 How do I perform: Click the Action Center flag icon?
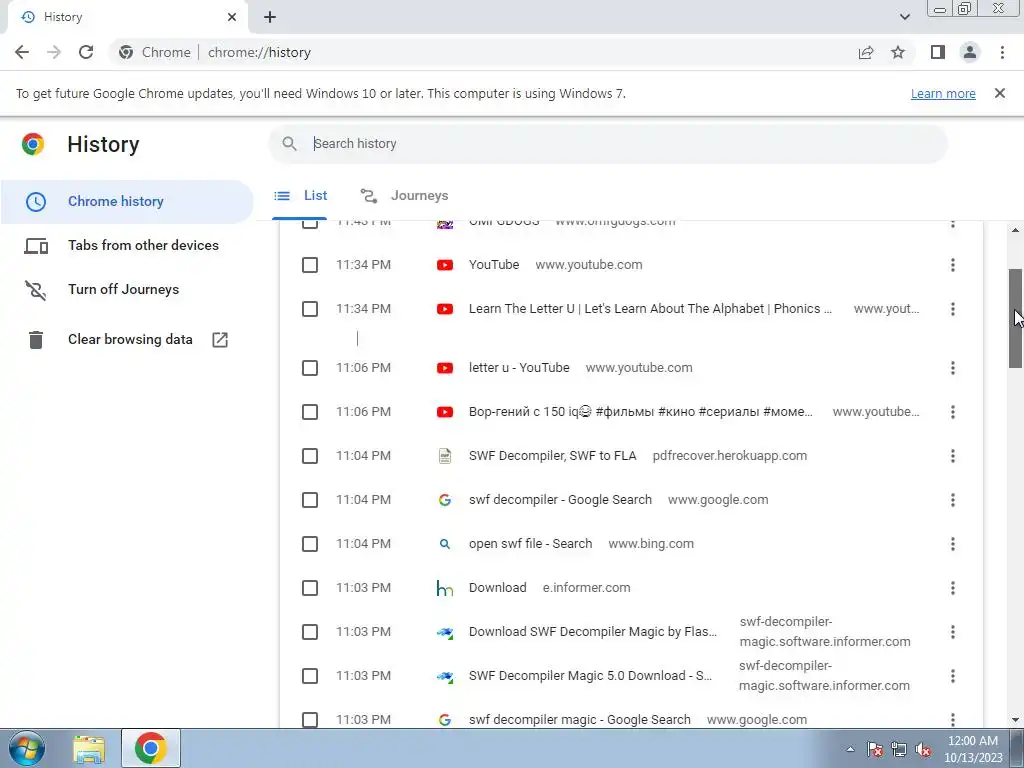874,749
